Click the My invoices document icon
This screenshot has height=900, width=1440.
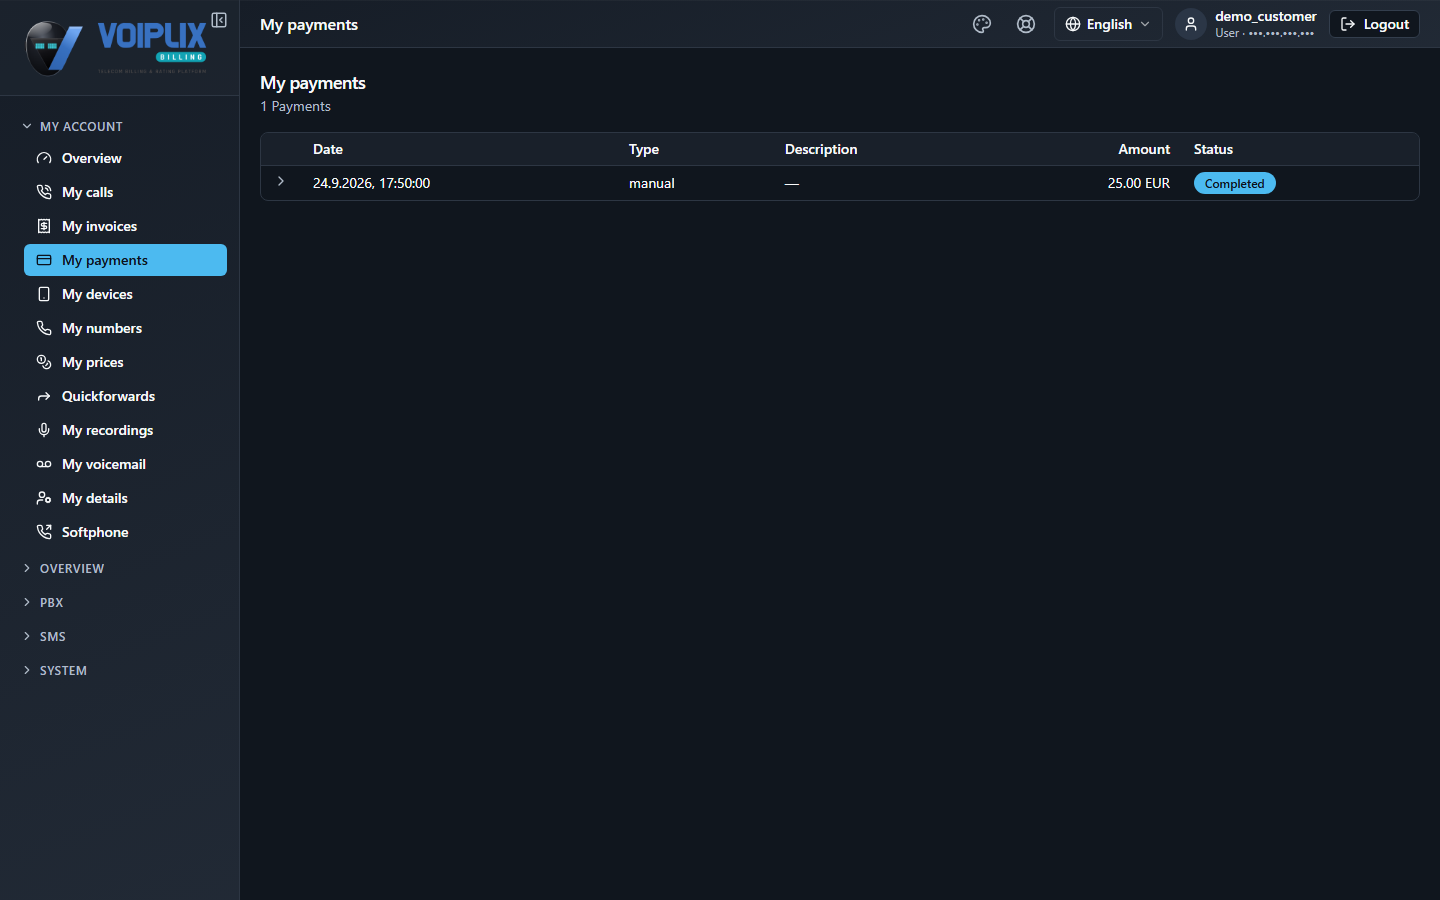(44, 226)
